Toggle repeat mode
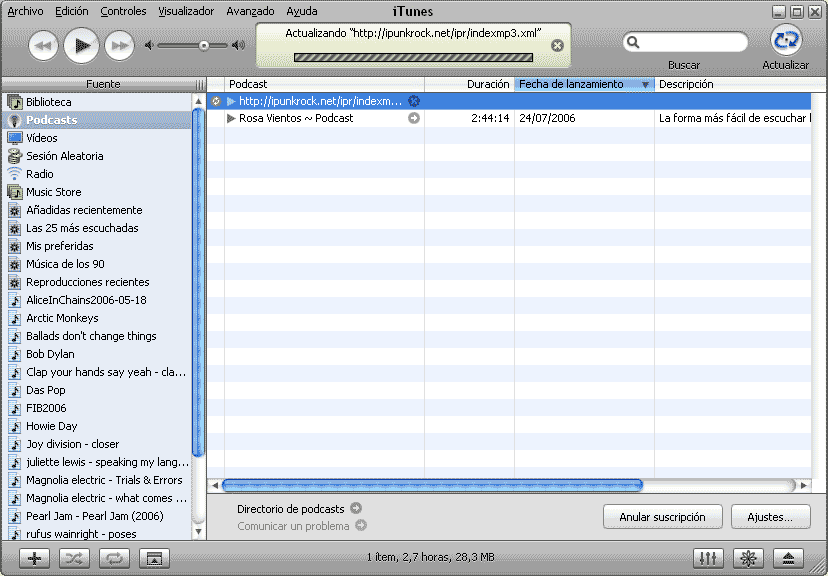Image resolution: width=828 pixels, height=576 pixels. [x=114, y=558]
